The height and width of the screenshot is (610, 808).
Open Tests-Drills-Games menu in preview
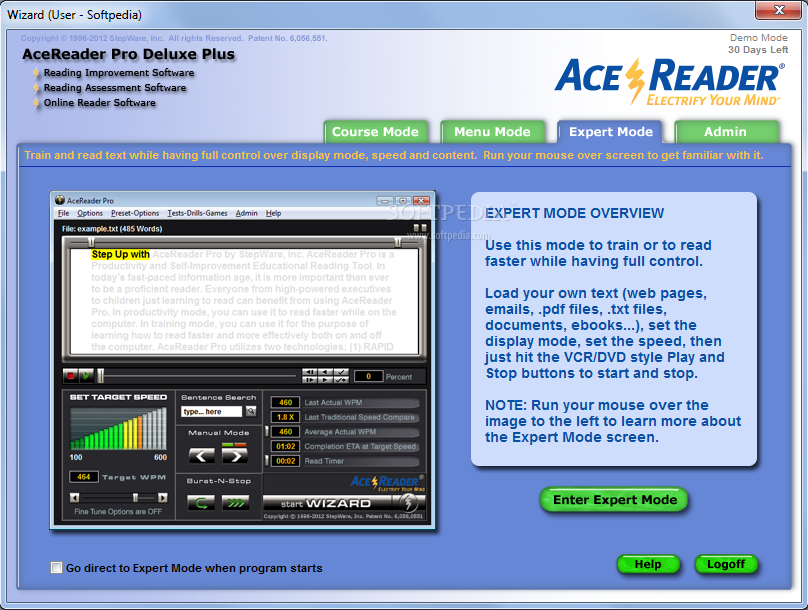[x=197, y=213]
